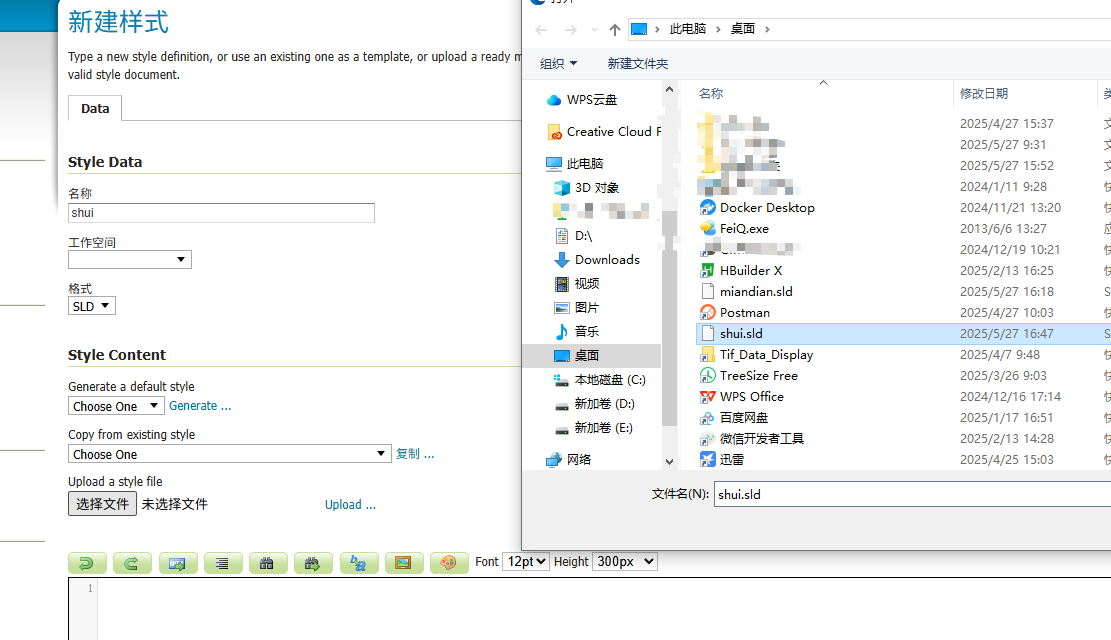This screenshot has width=1111, height=640.
Task: Click navigation pane scroll-down arrow
Action: [x=670, y=462]
